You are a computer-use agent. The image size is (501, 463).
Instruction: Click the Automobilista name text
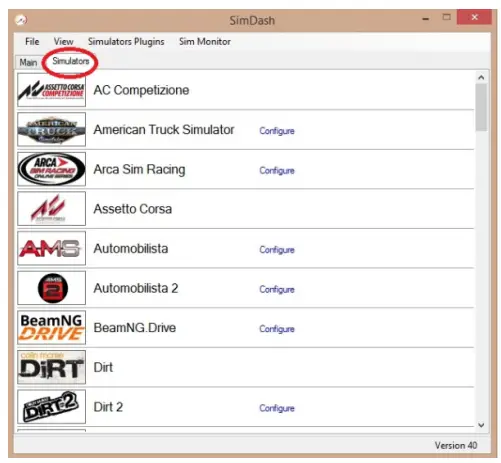pos(131,248)
